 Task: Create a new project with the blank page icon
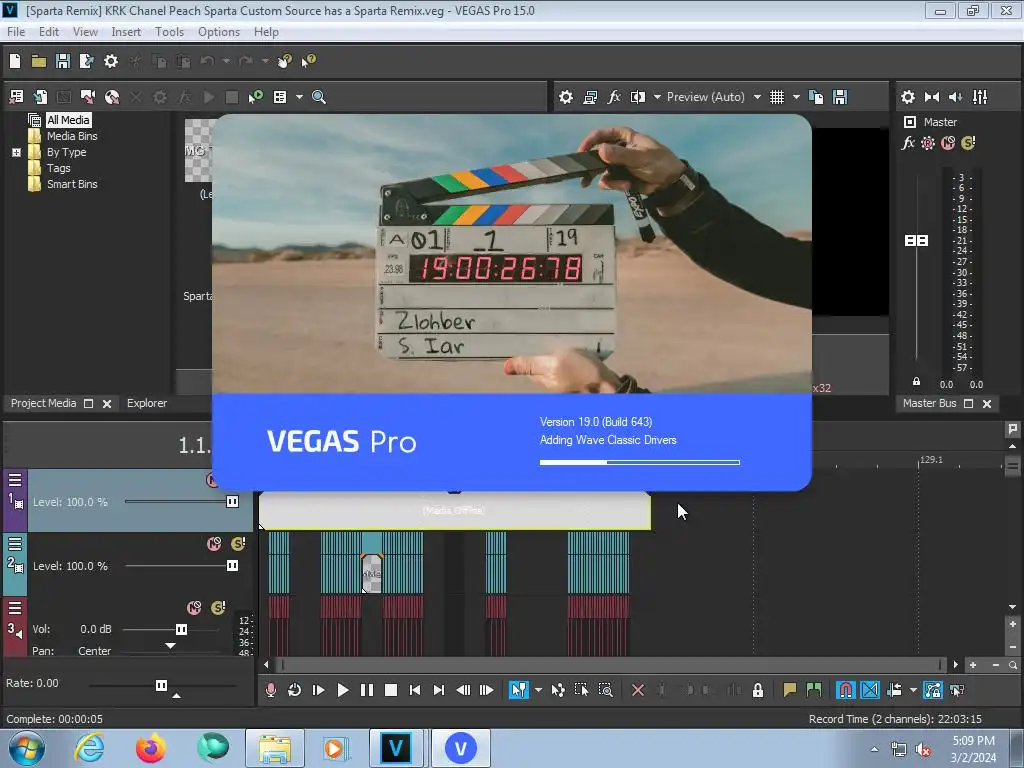[x=15, y=61]
